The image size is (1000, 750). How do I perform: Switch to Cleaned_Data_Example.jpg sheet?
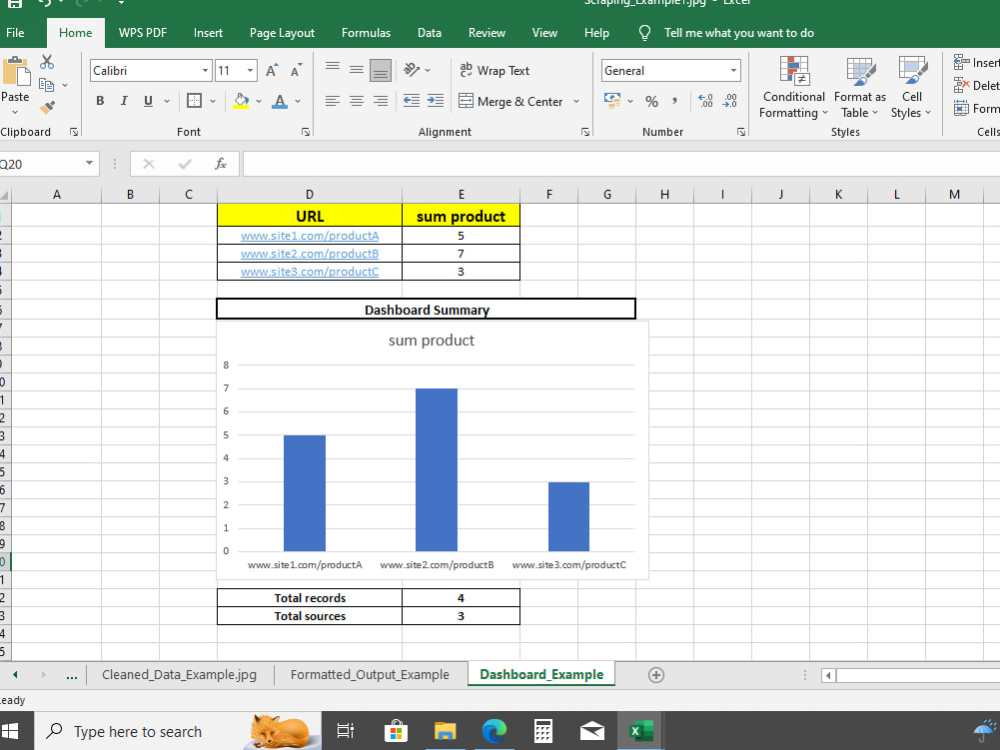[x=179, y=675]
